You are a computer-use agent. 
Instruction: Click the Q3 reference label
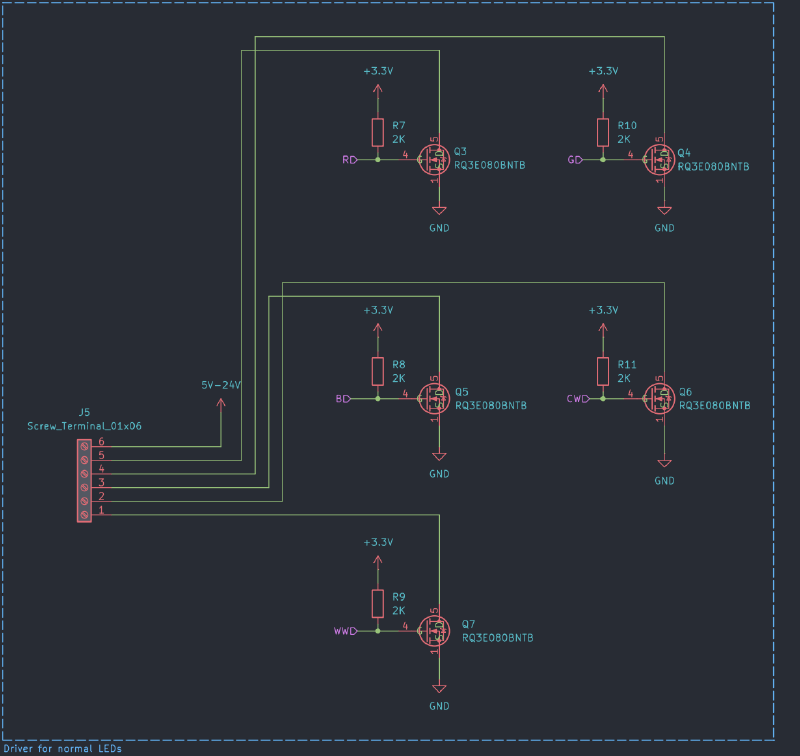[x=460, y=152]
